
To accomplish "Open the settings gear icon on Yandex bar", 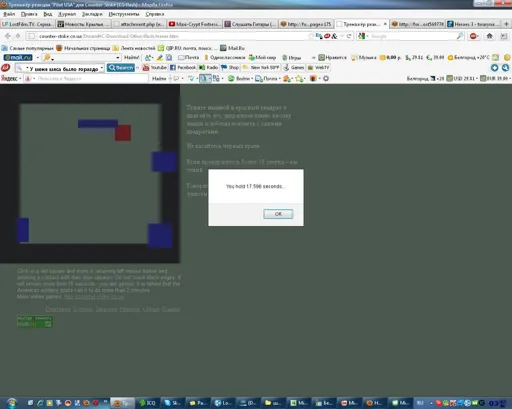I will 326,79.
